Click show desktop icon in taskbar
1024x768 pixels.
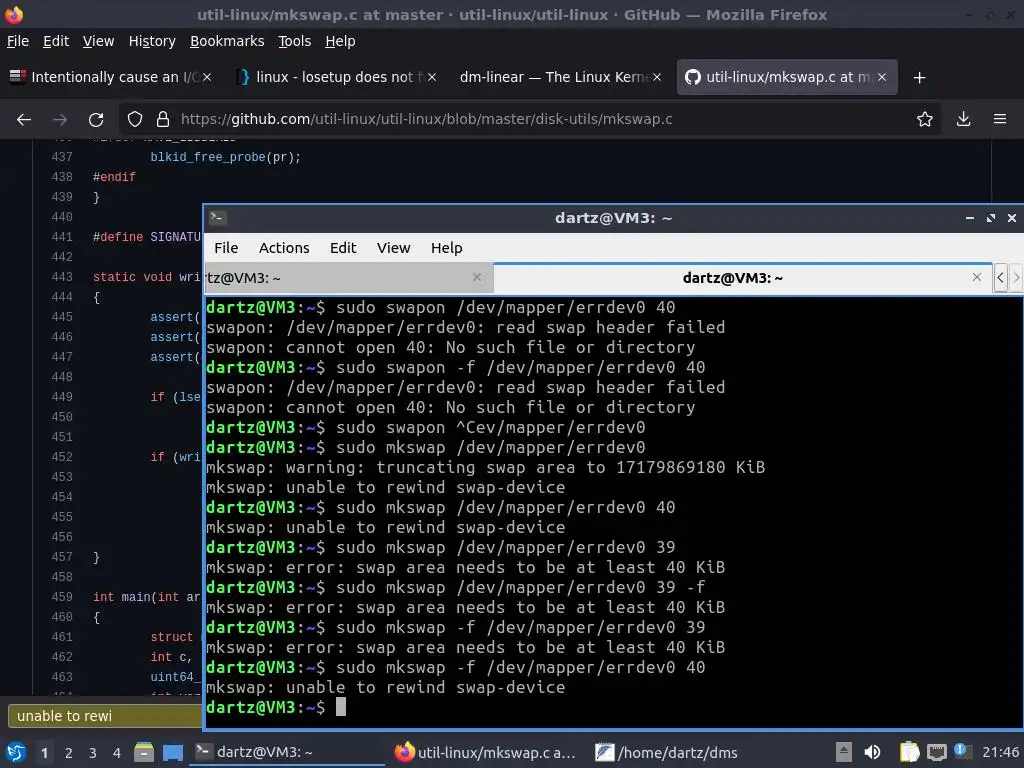point(173,752)
